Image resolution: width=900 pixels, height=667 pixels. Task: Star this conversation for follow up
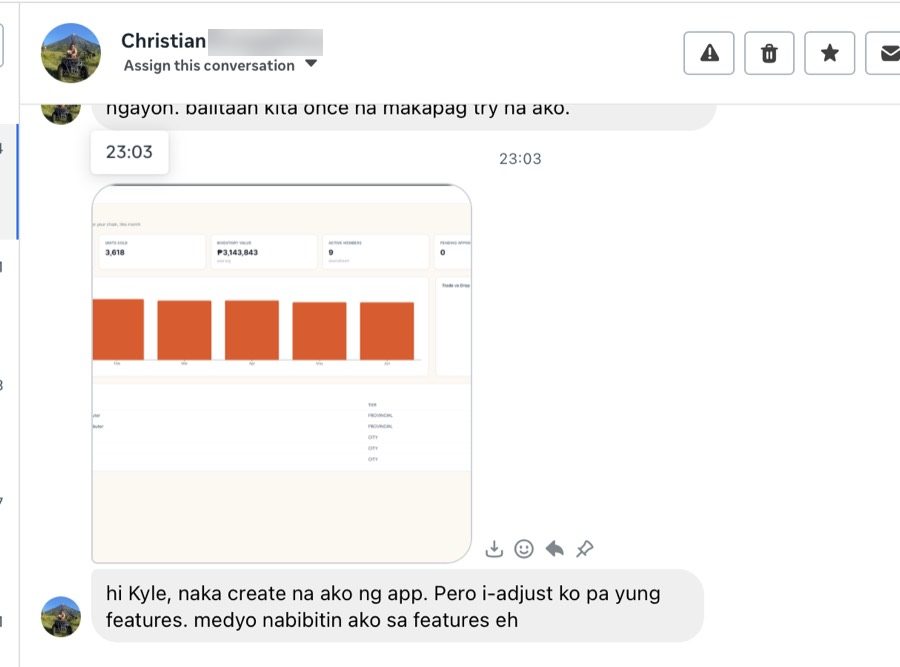coord(829,53)
